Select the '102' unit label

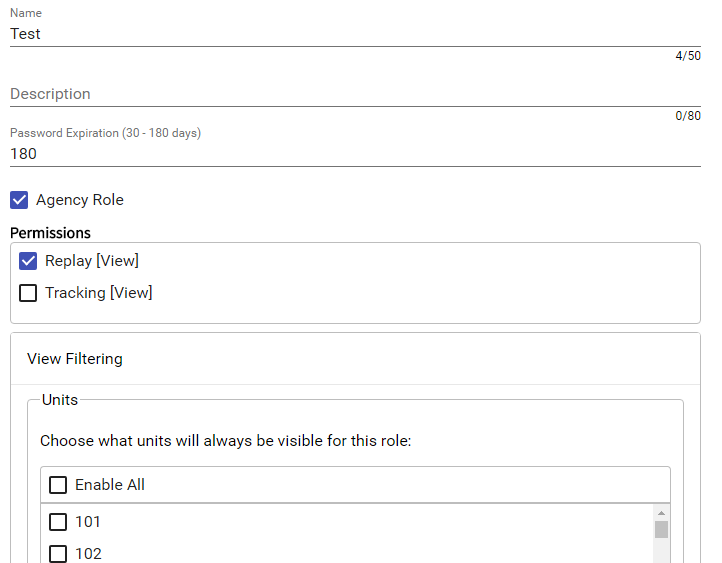pos(88,554)
